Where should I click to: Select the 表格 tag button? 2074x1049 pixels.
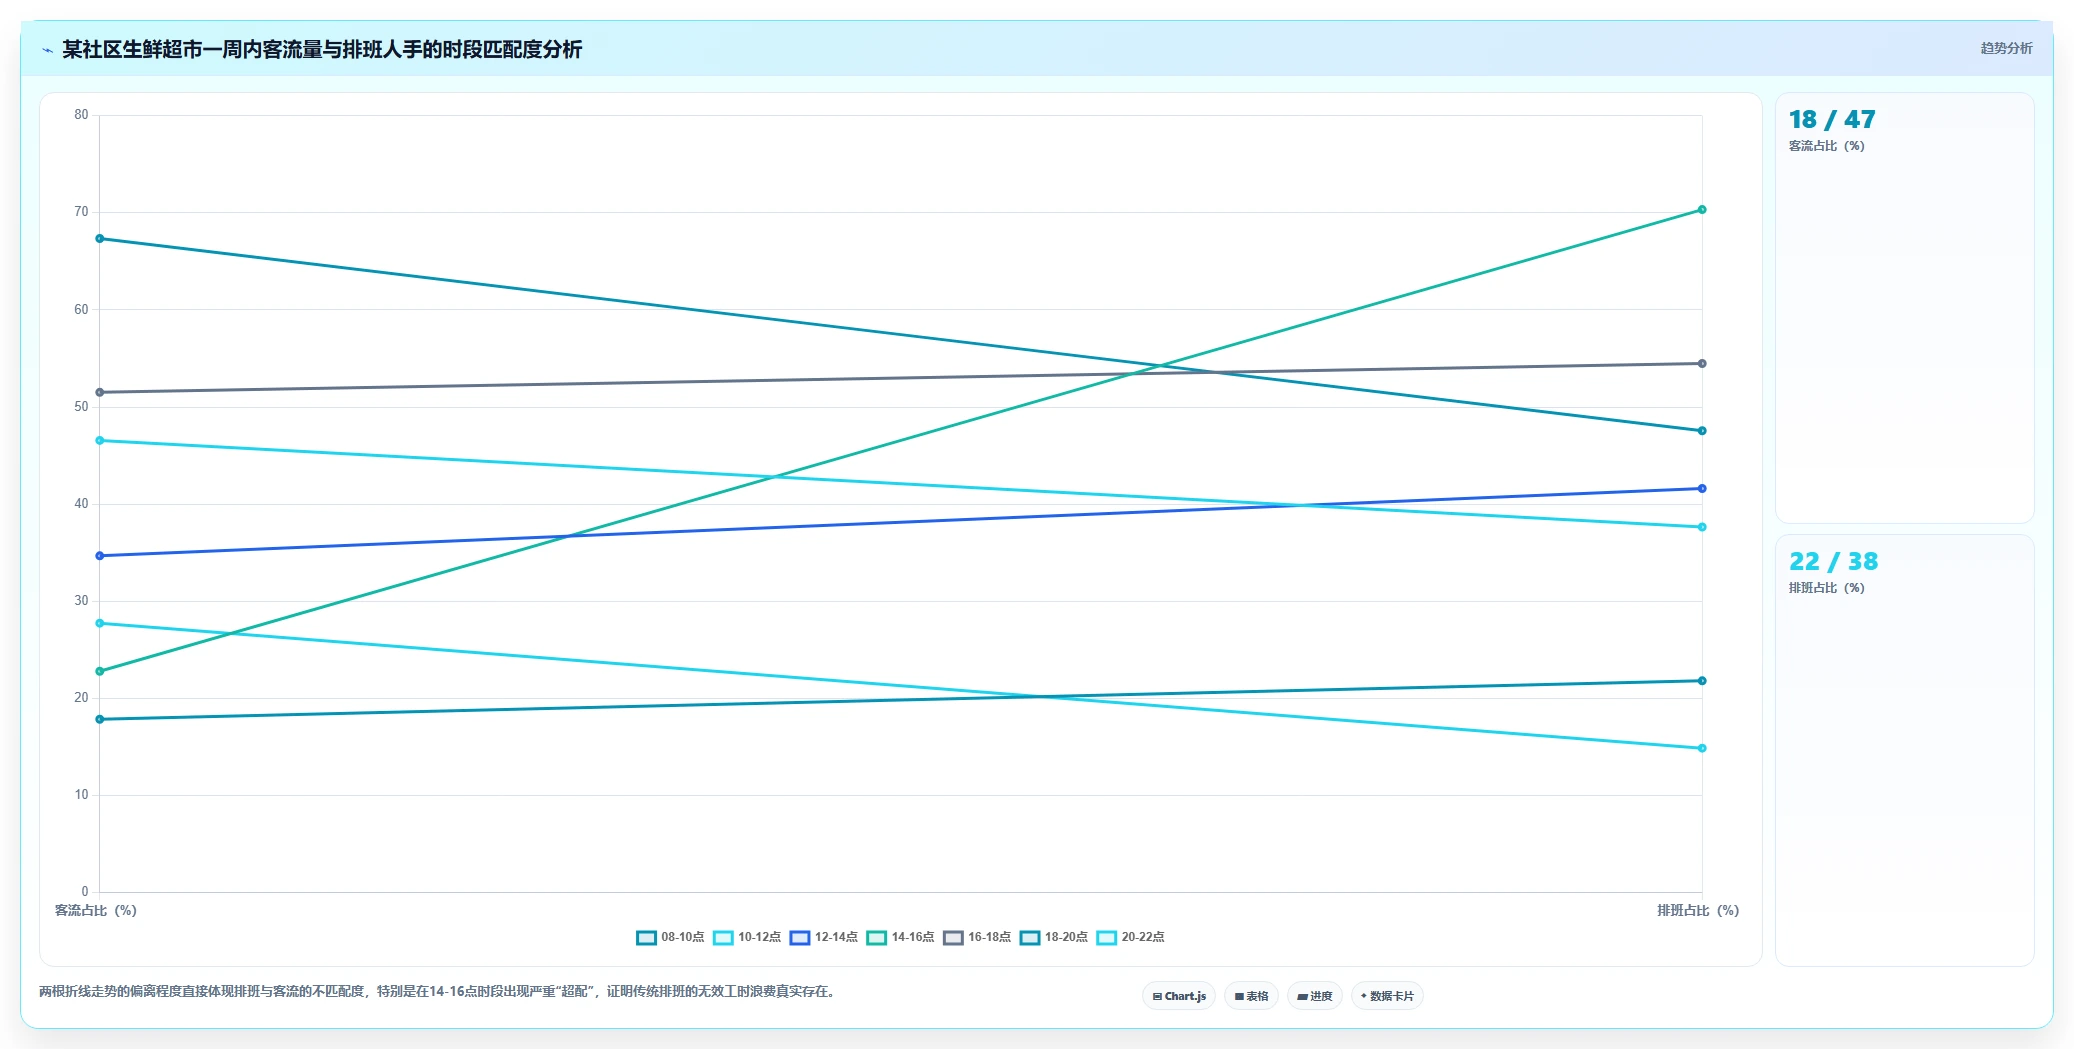coord(1251,996)
